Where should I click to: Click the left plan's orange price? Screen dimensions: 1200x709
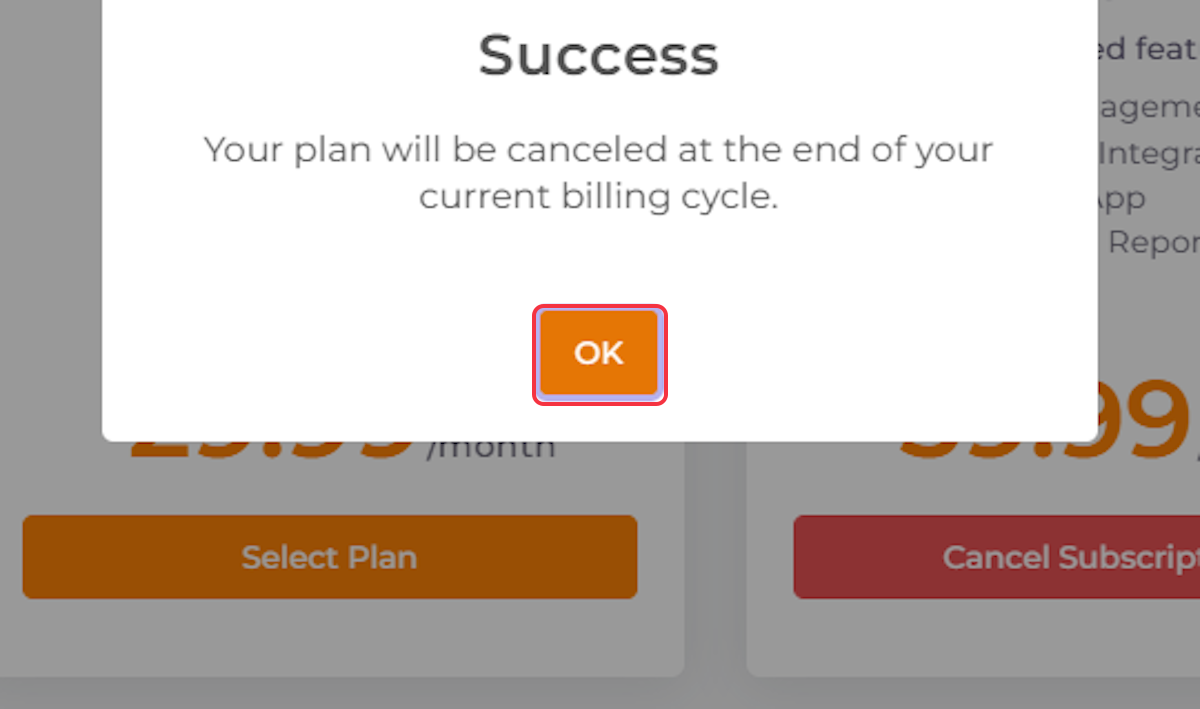pos(271,450)
